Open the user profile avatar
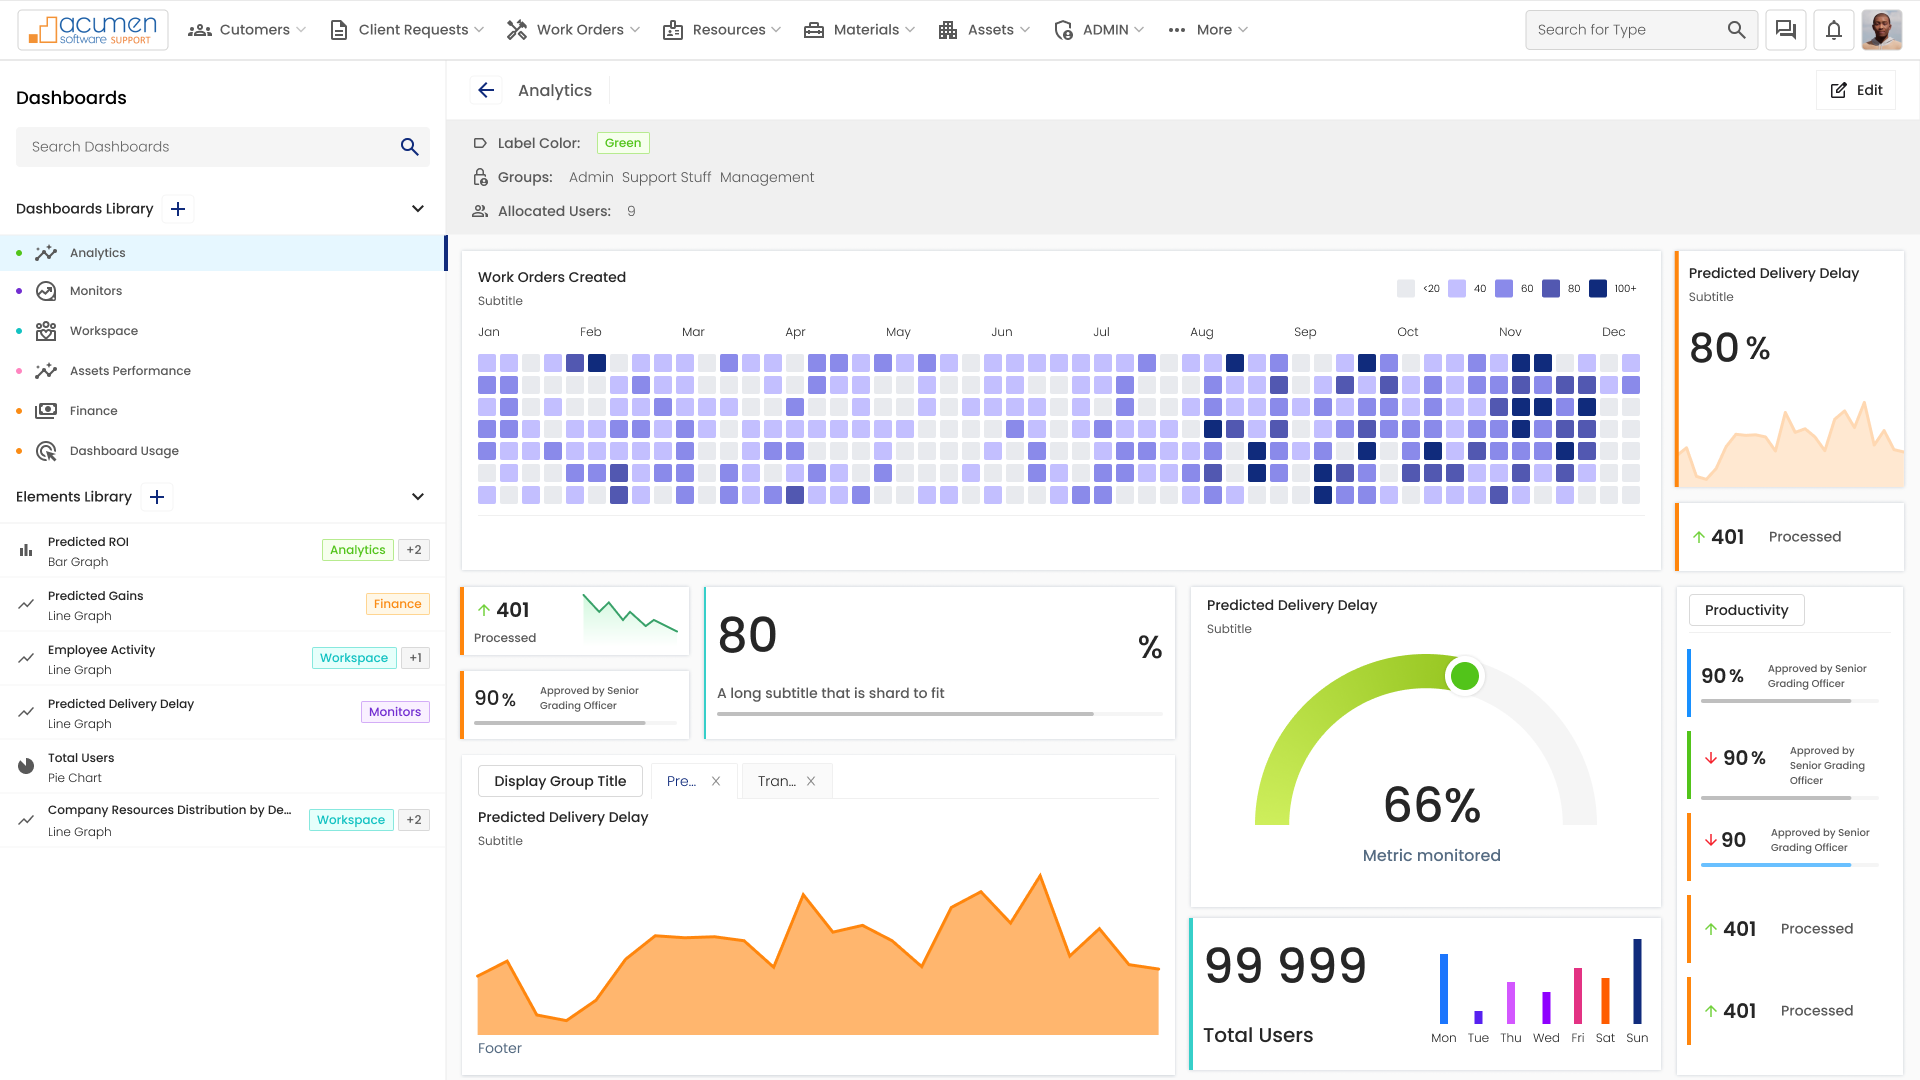This screenshot has height=1080, width=1920. click(1882, 30)
